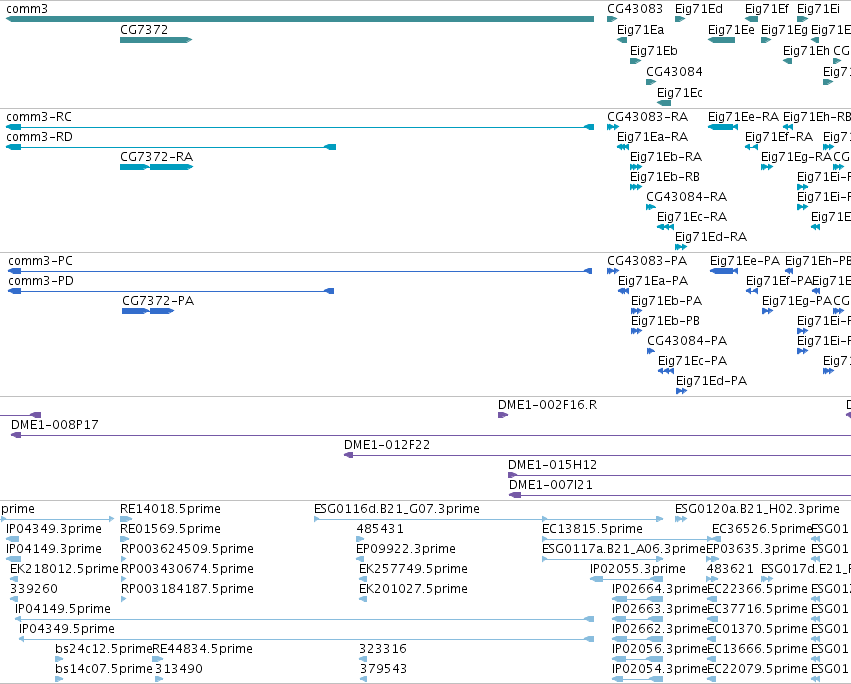Select the DME1-002F16.R clone label
This screenshot has width=851, height=684.
point(547,405)
